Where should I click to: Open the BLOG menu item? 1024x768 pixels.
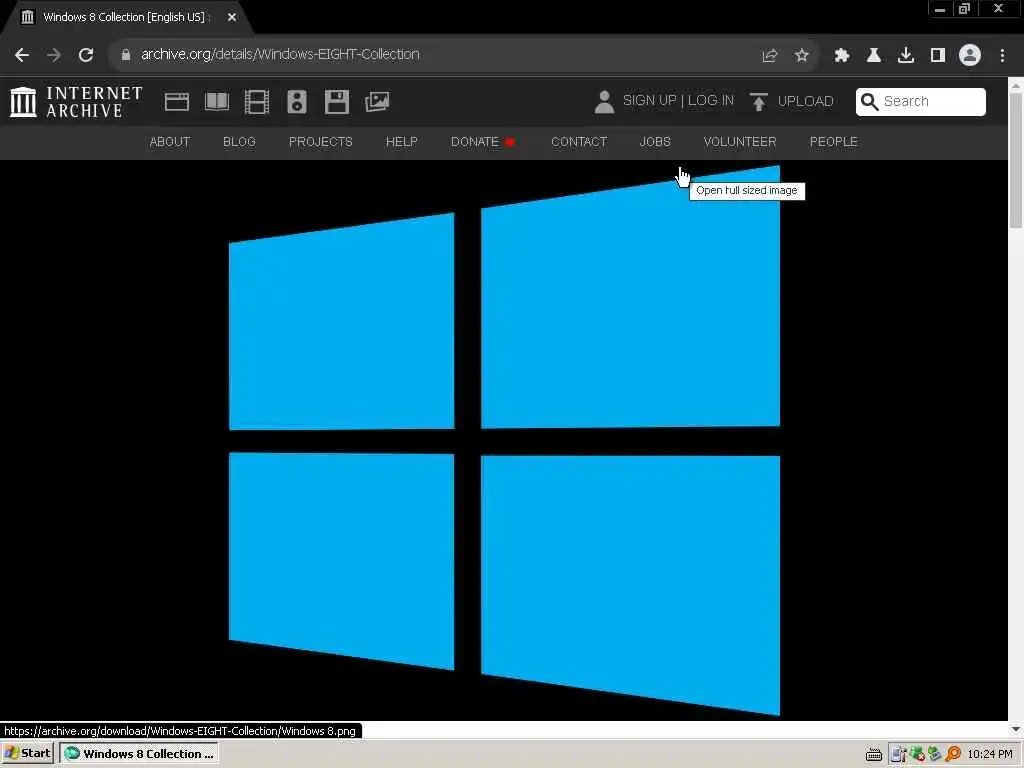click(x=239, y=142)
